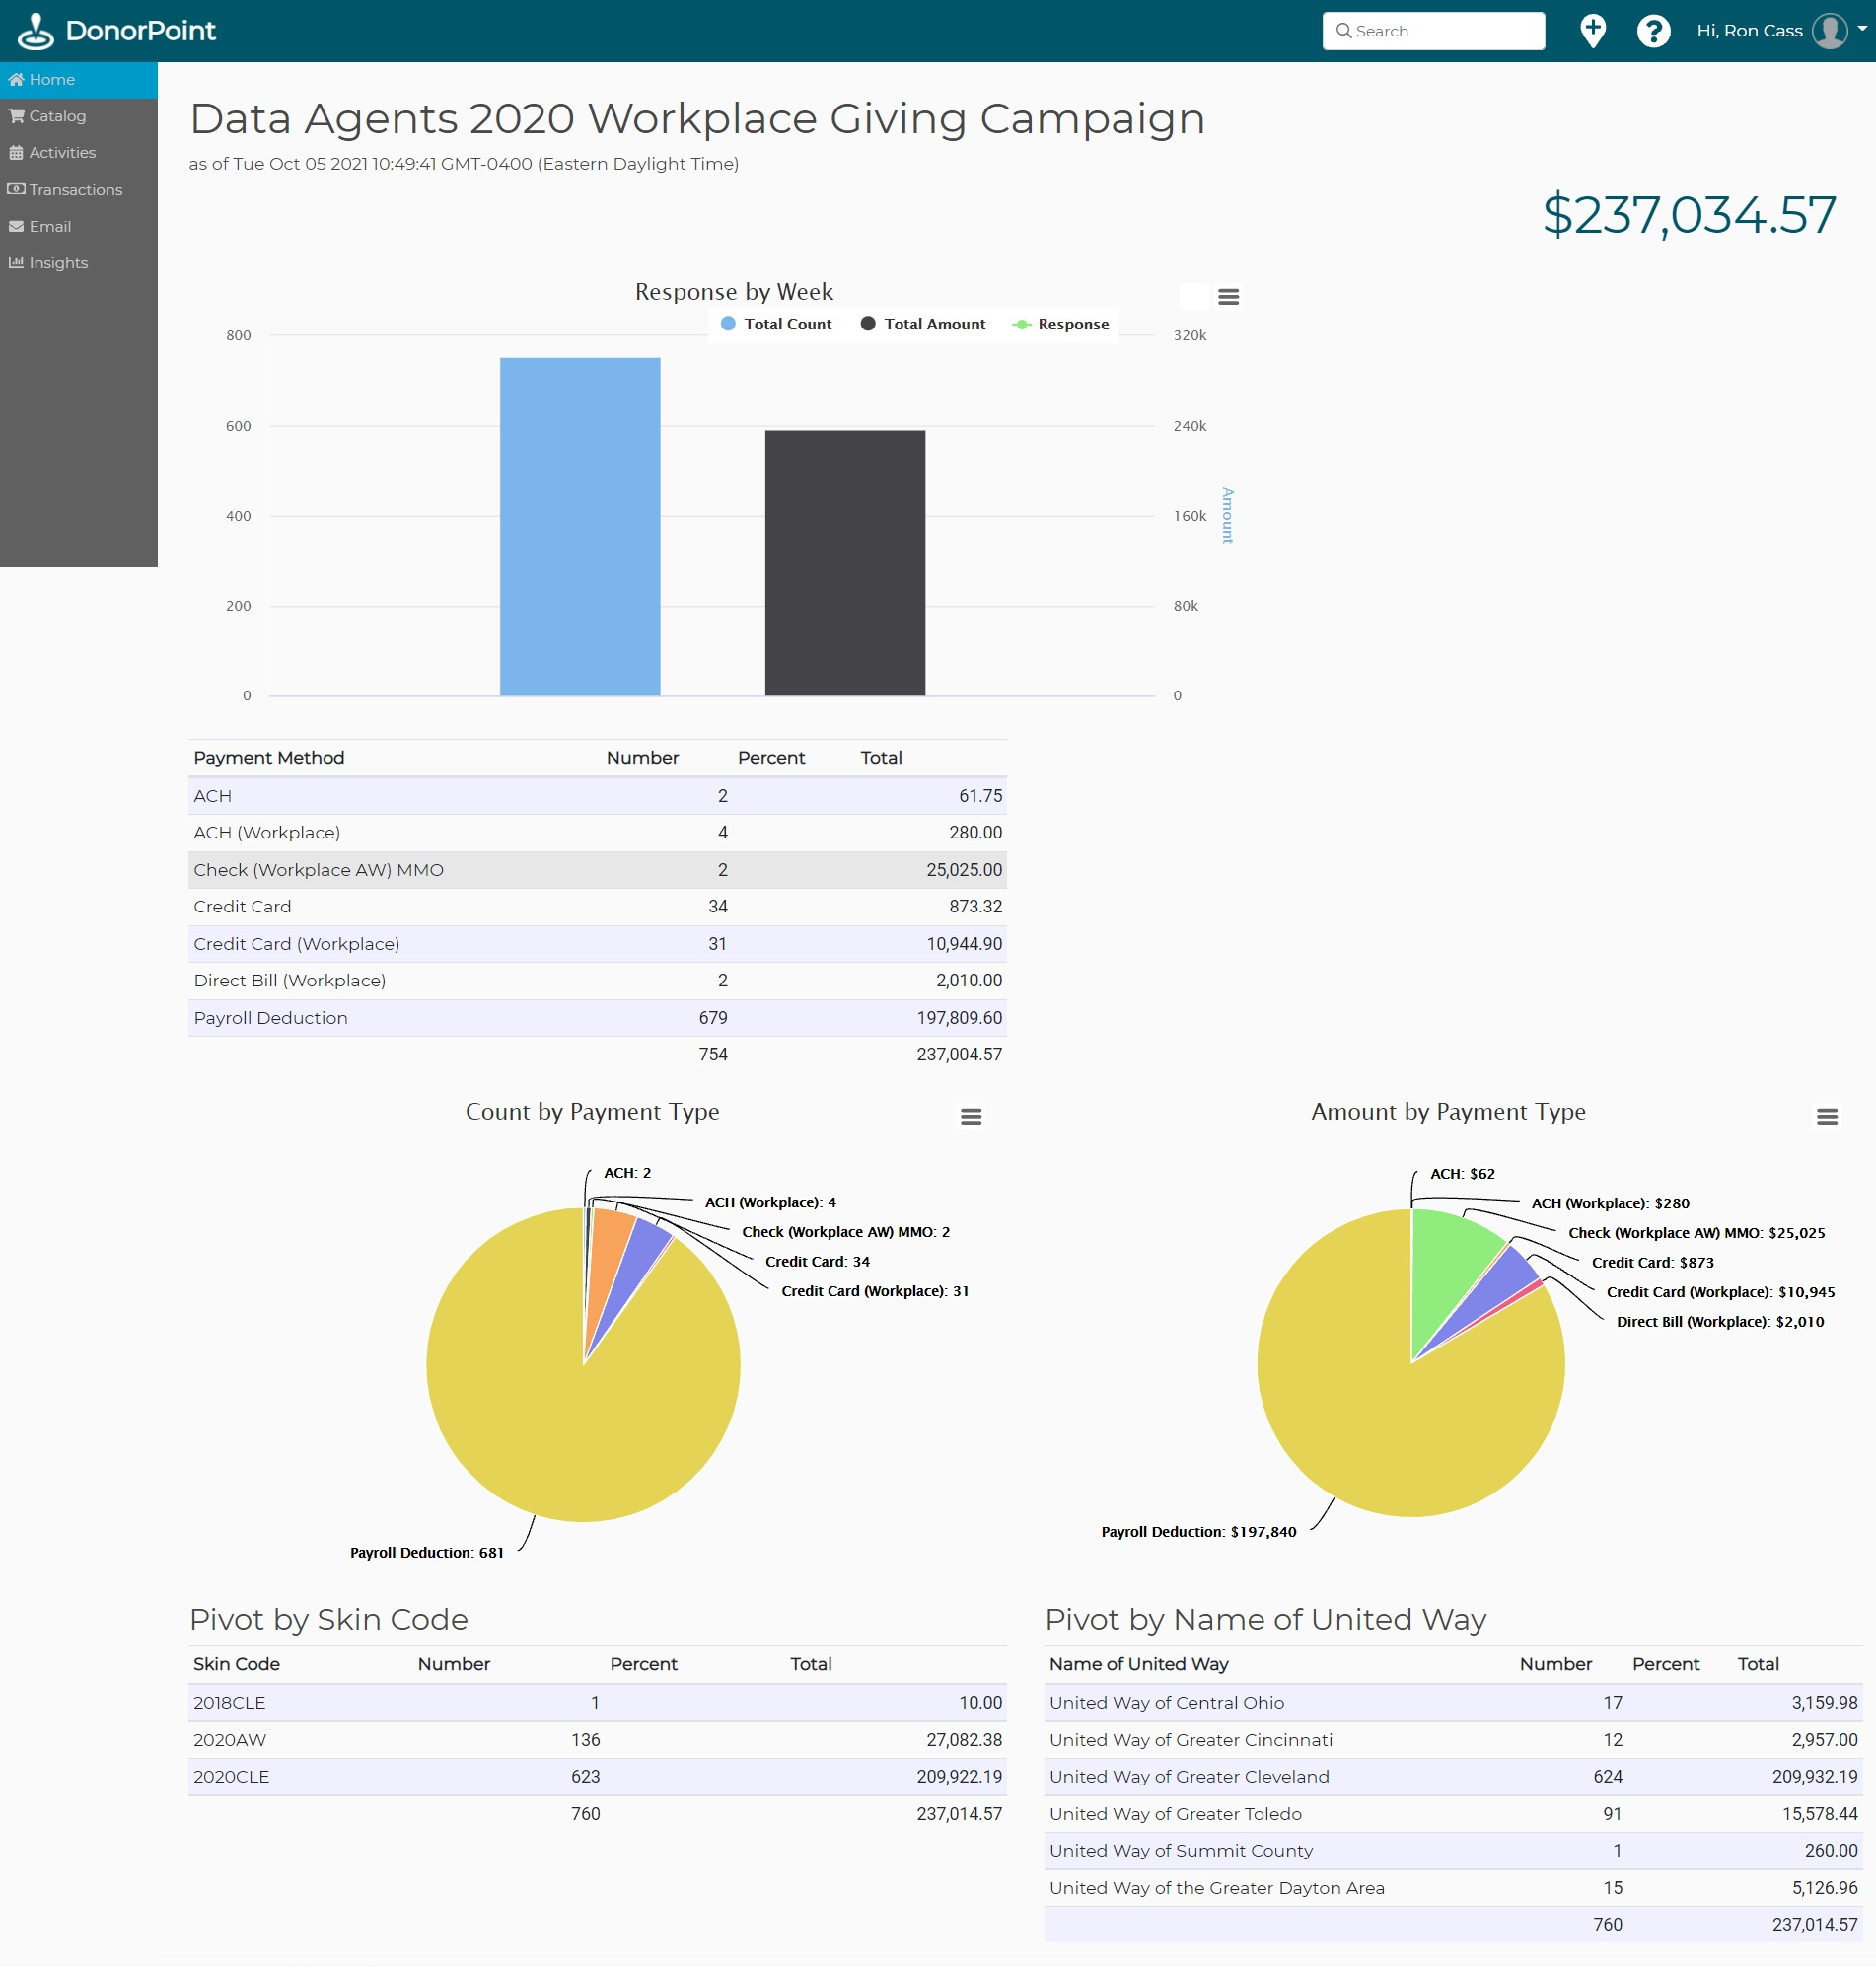Click the DonorPoint logo icon
This screenshot has width=1876, height=1967.
36,31
